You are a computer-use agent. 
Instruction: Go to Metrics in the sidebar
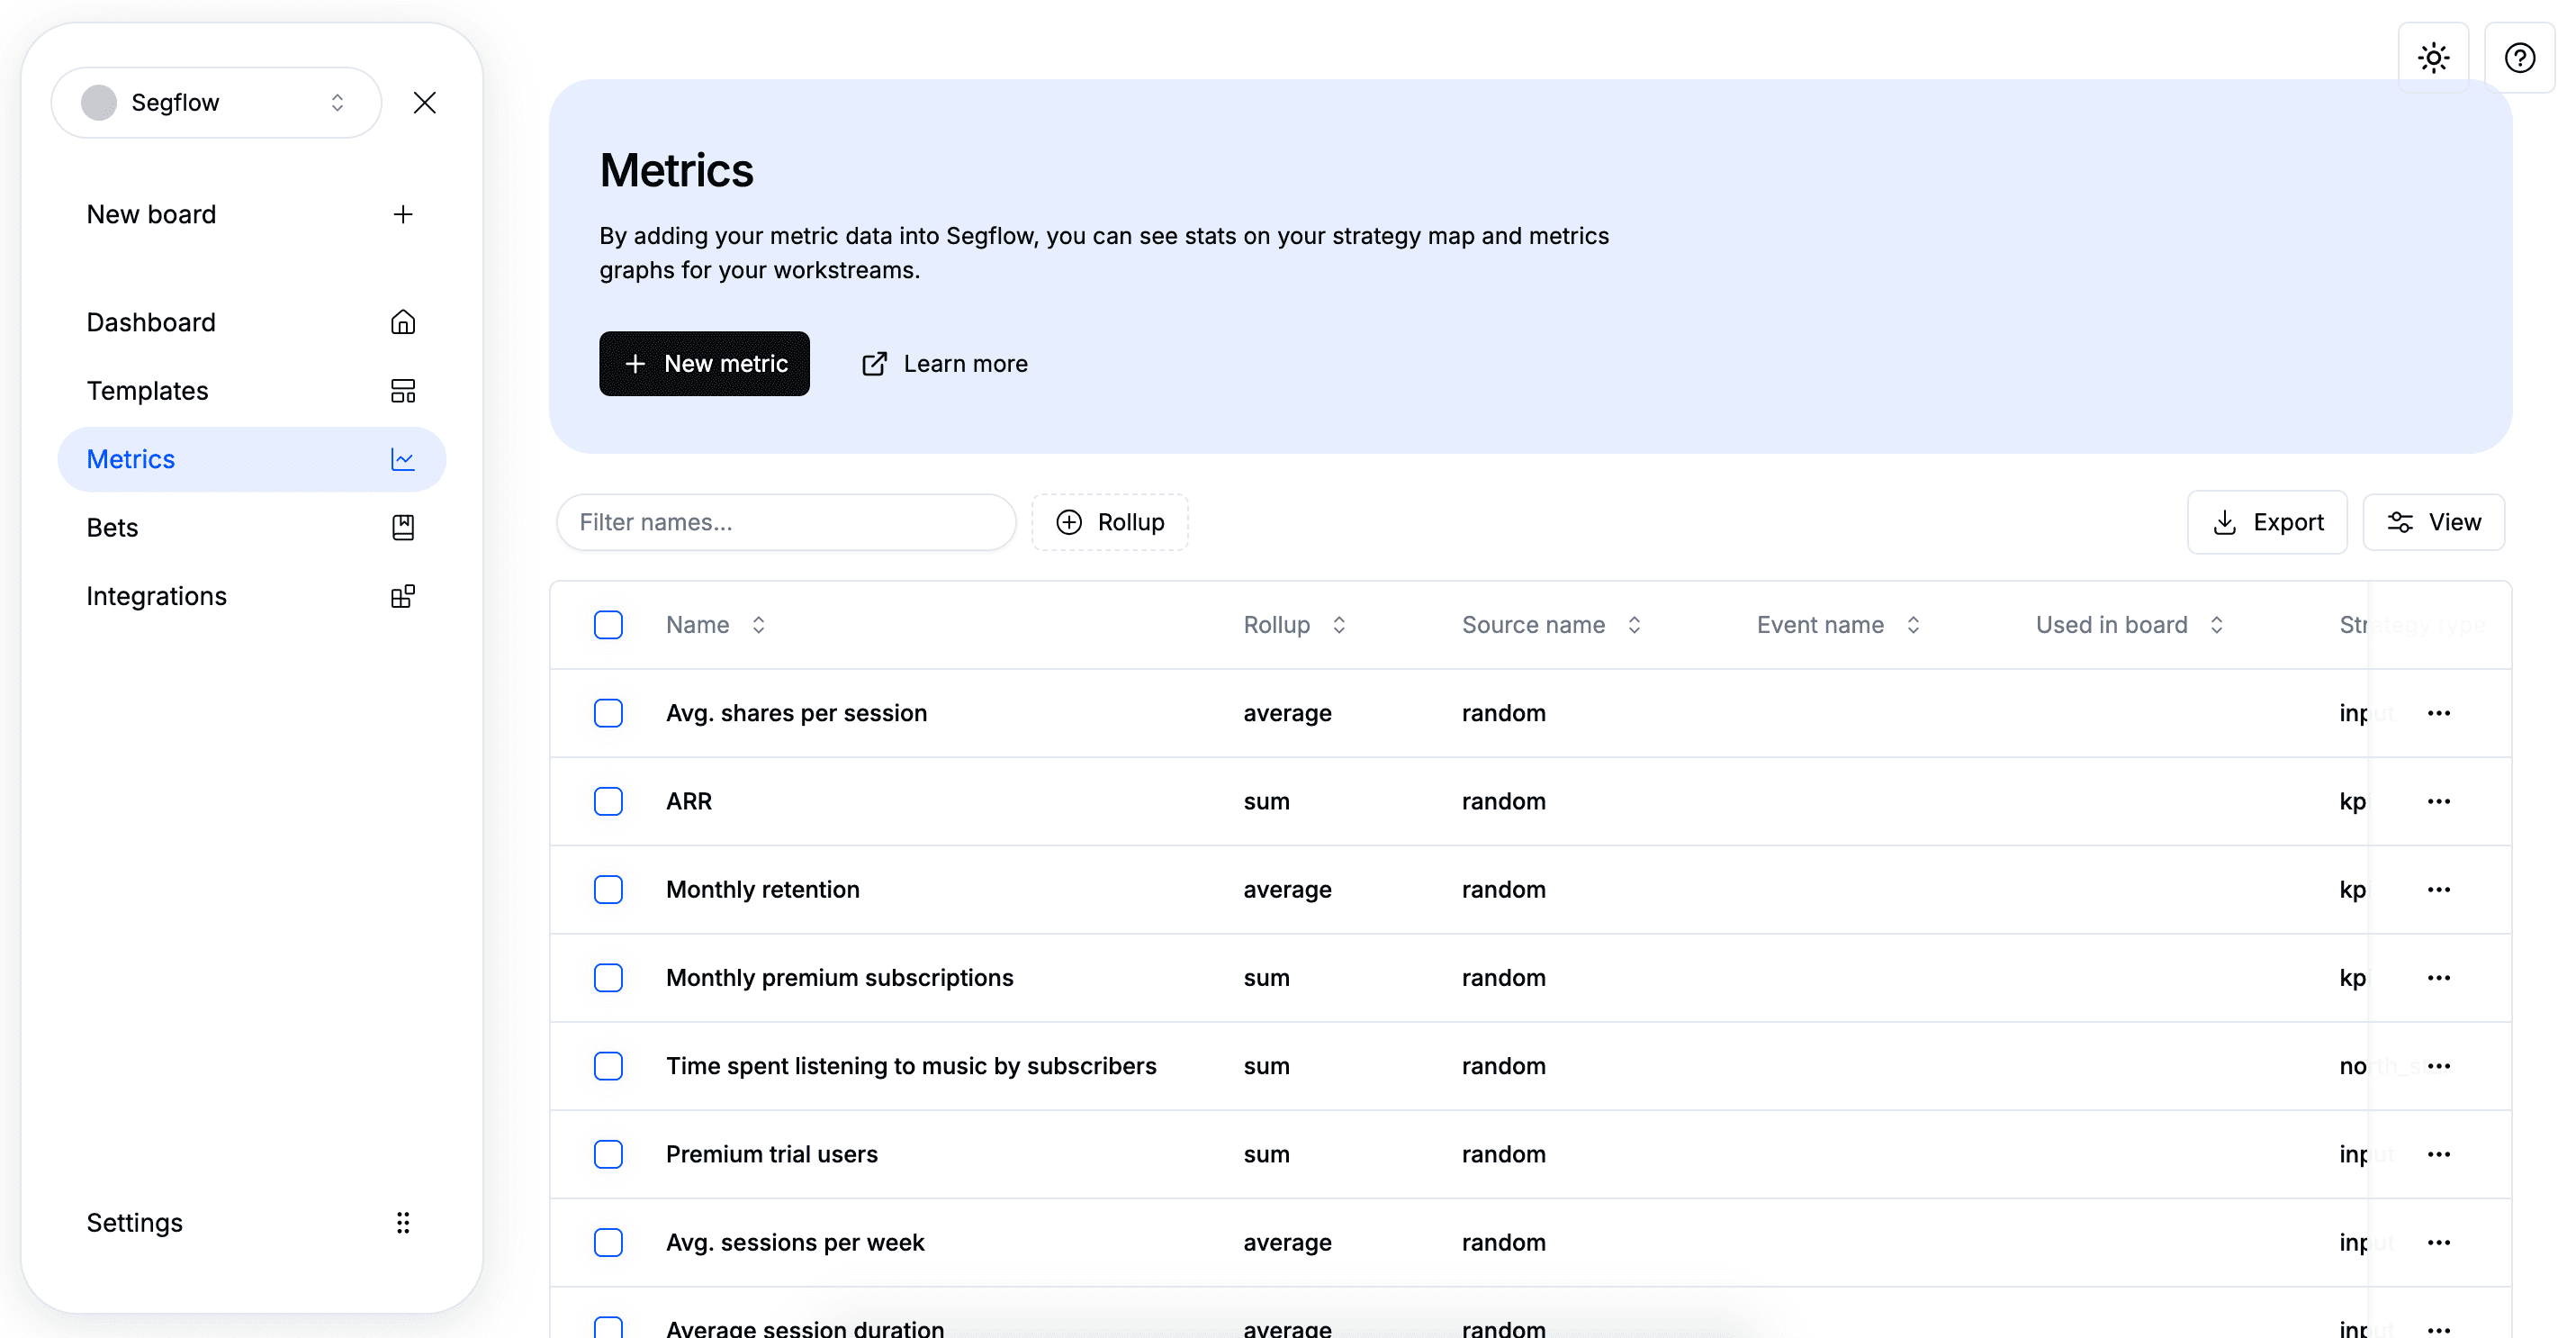[131, 459]
